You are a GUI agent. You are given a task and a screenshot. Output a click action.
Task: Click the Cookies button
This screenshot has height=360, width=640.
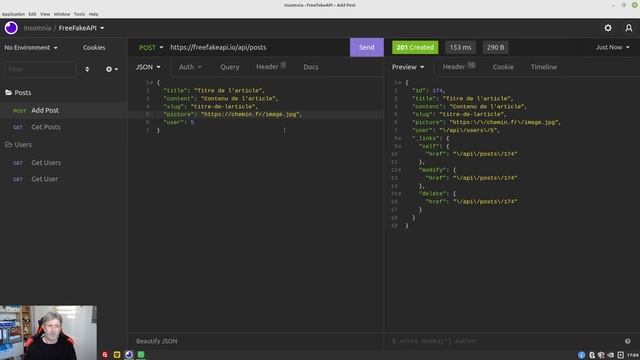point(94,47)
